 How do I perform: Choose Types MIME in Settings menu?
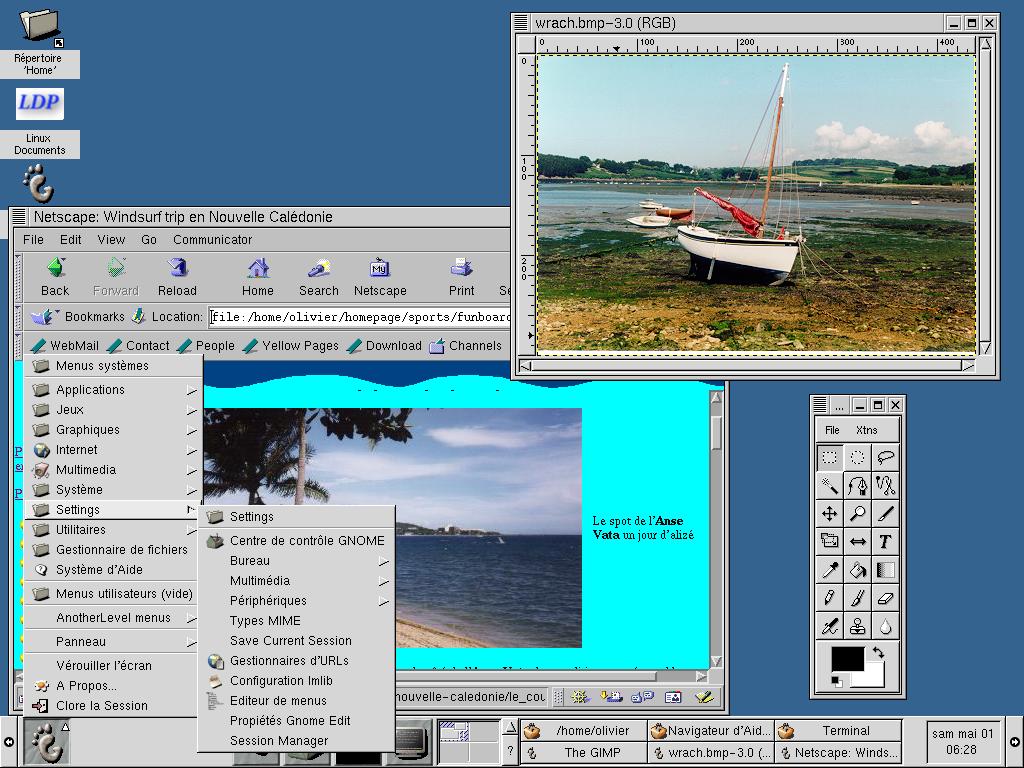pos(297,621)
